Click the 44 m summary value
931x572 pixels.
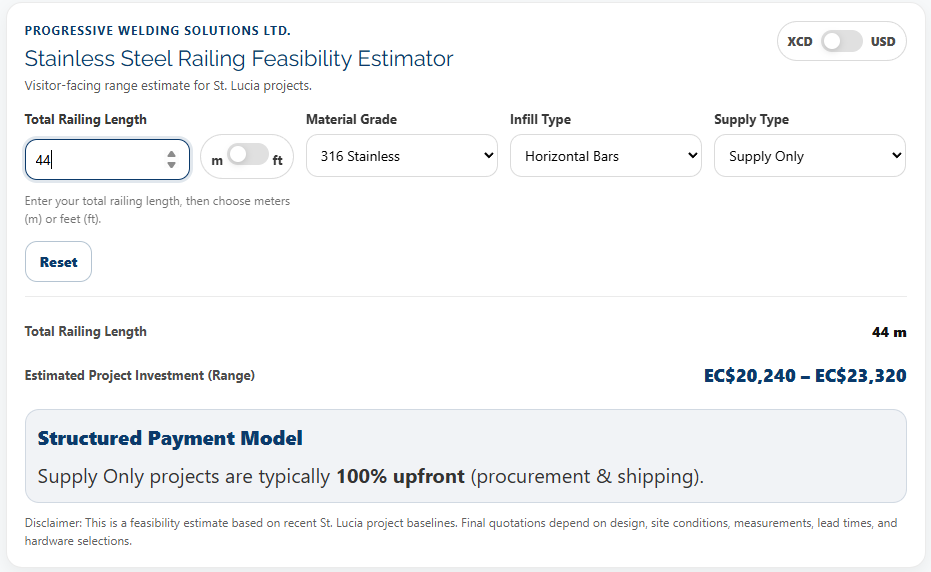tap(888, 332)
